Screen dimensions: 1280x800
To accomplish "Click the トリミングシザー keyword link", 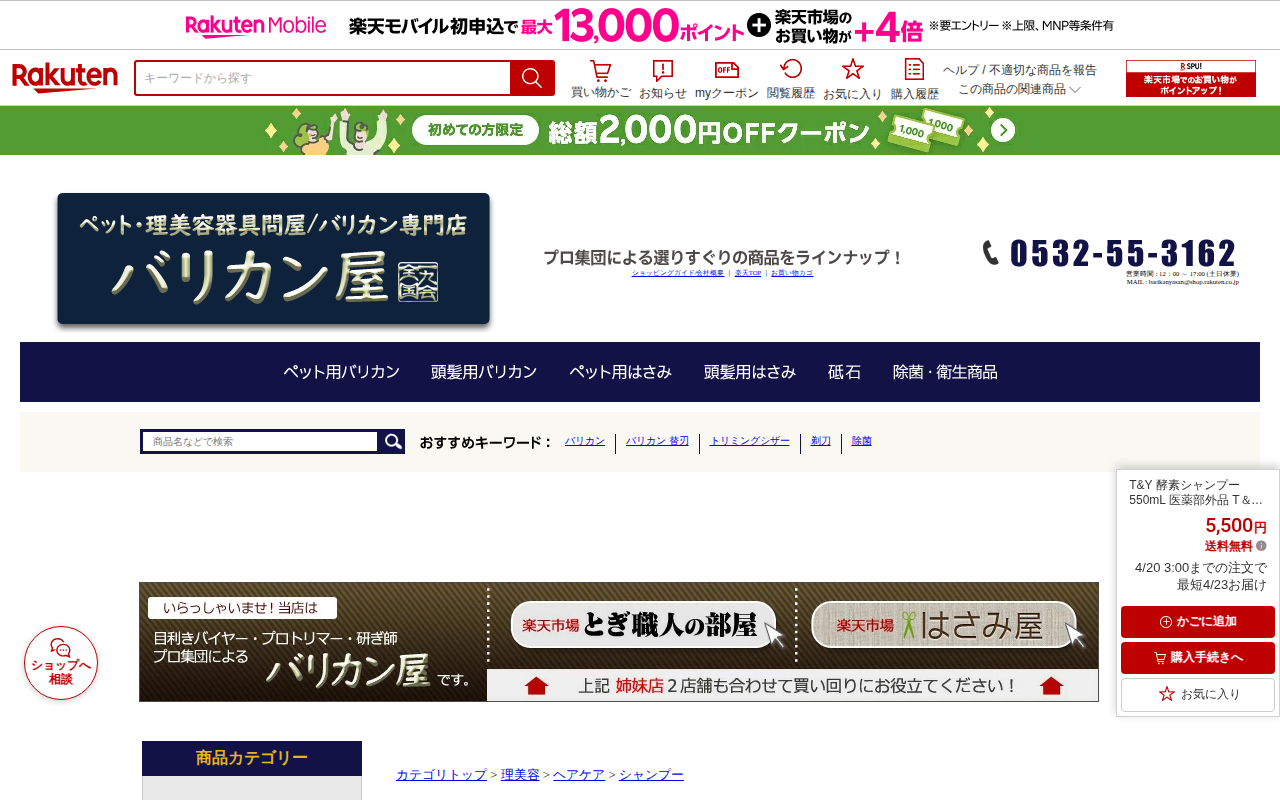I will pyautogui.click(x=750, y=441).
